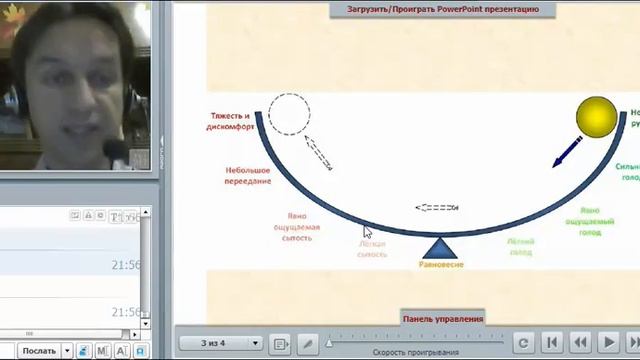The width and height of the screenshot is (640, 360).
Task: Open the Панель управления tab
Action: click(443, 319)
